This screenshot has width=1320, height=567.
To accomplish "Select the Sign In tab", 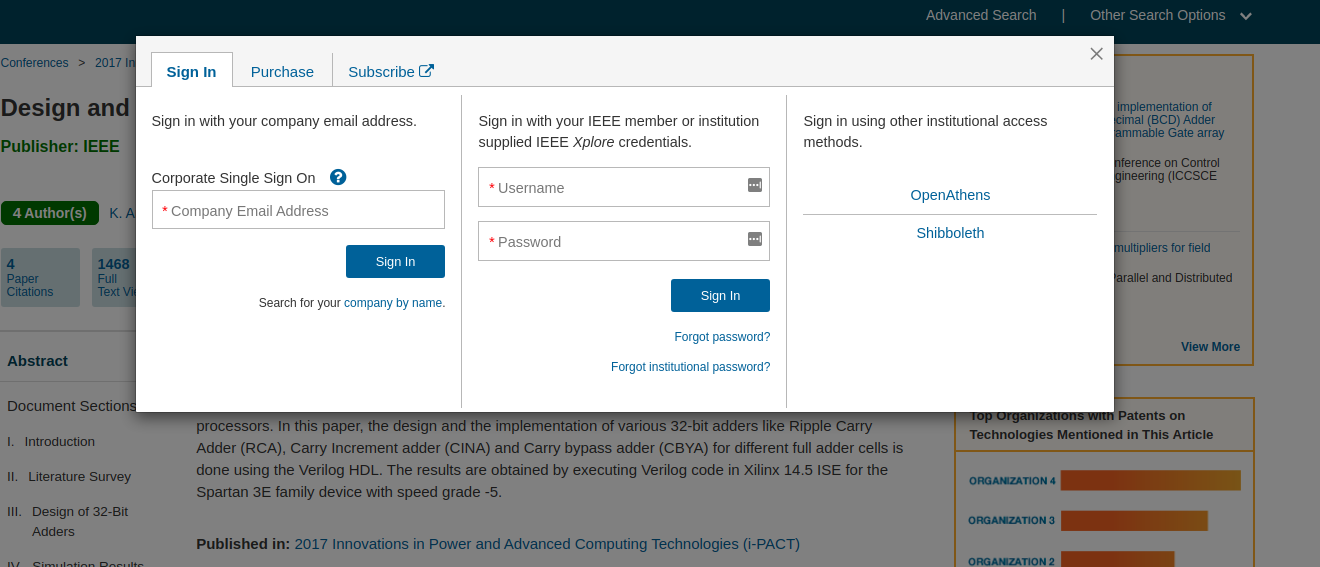I will click(191, 72).
